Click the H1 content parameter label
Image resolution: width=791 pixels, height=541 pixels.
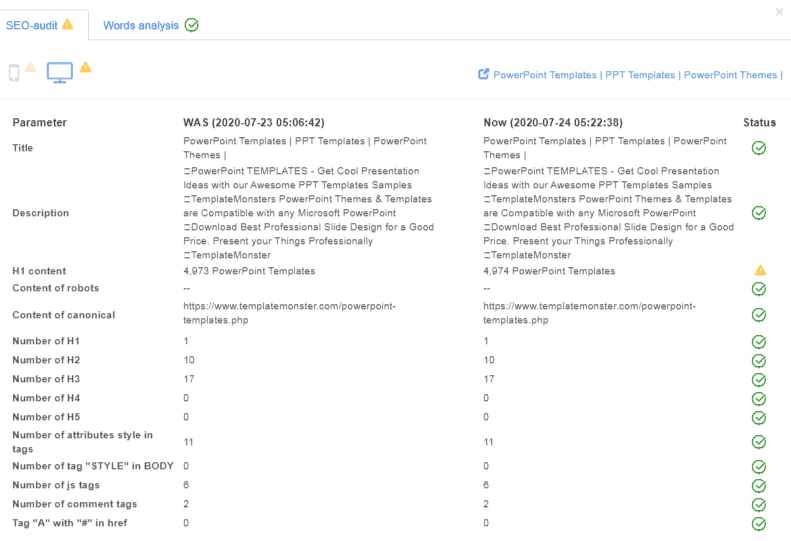39,271
